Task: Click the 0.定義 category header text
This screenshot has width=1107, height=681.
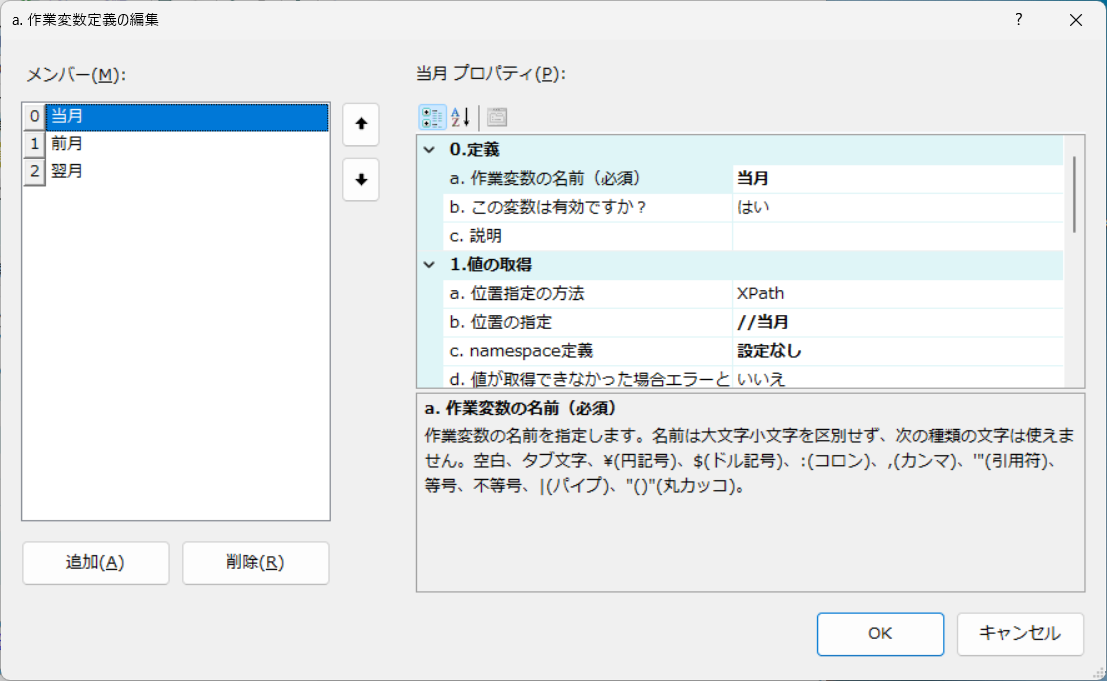Action: point(474,150)
